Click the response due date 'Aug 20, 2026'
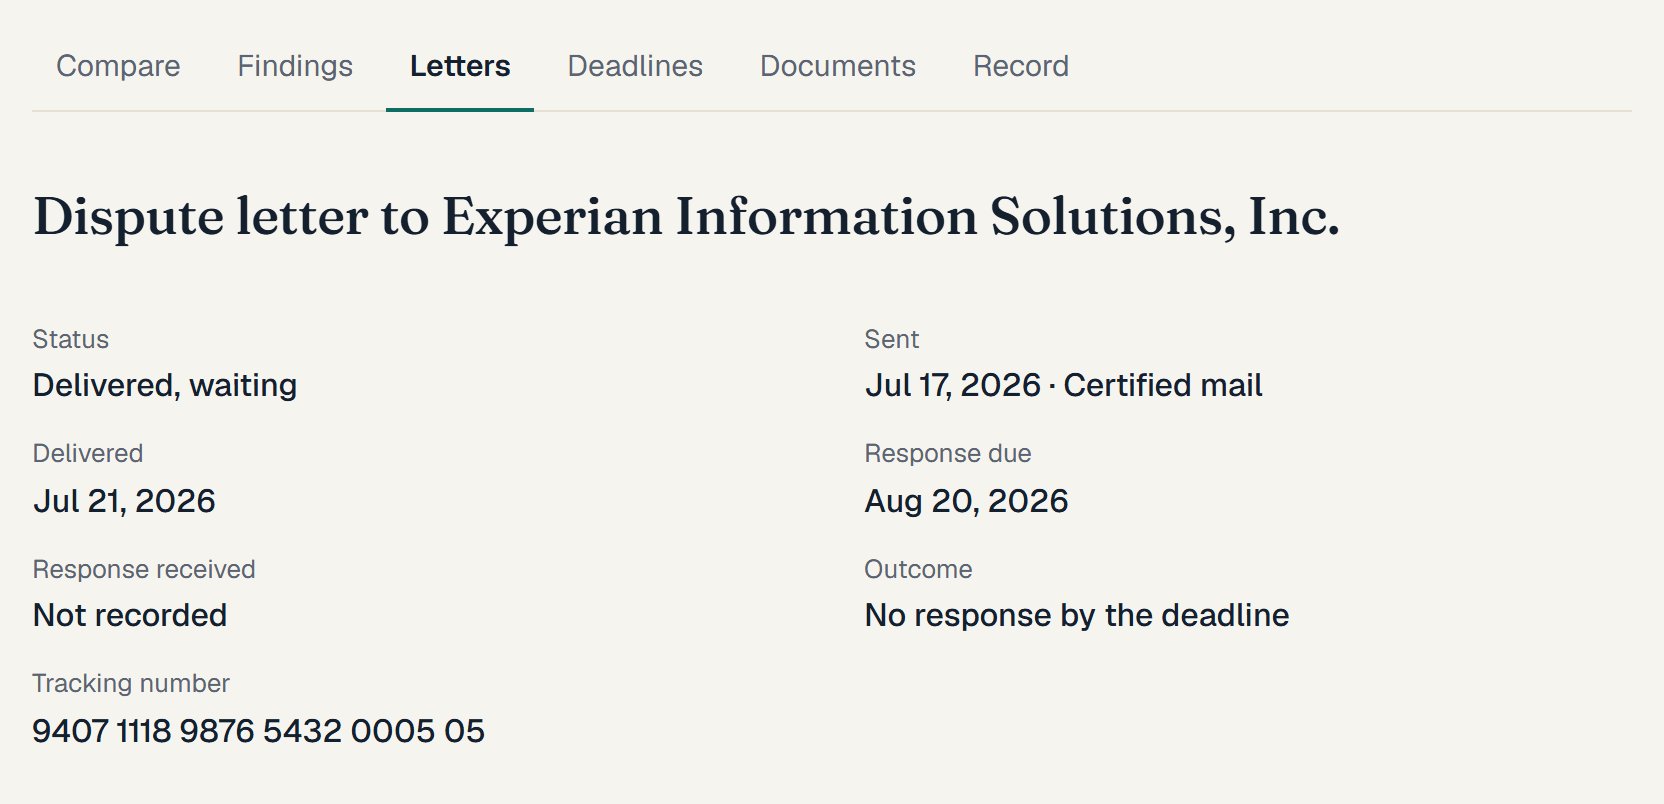Image resolution: width=1664 pixels, height=804 pixels. pyautogui.click(x=966, y=500)
